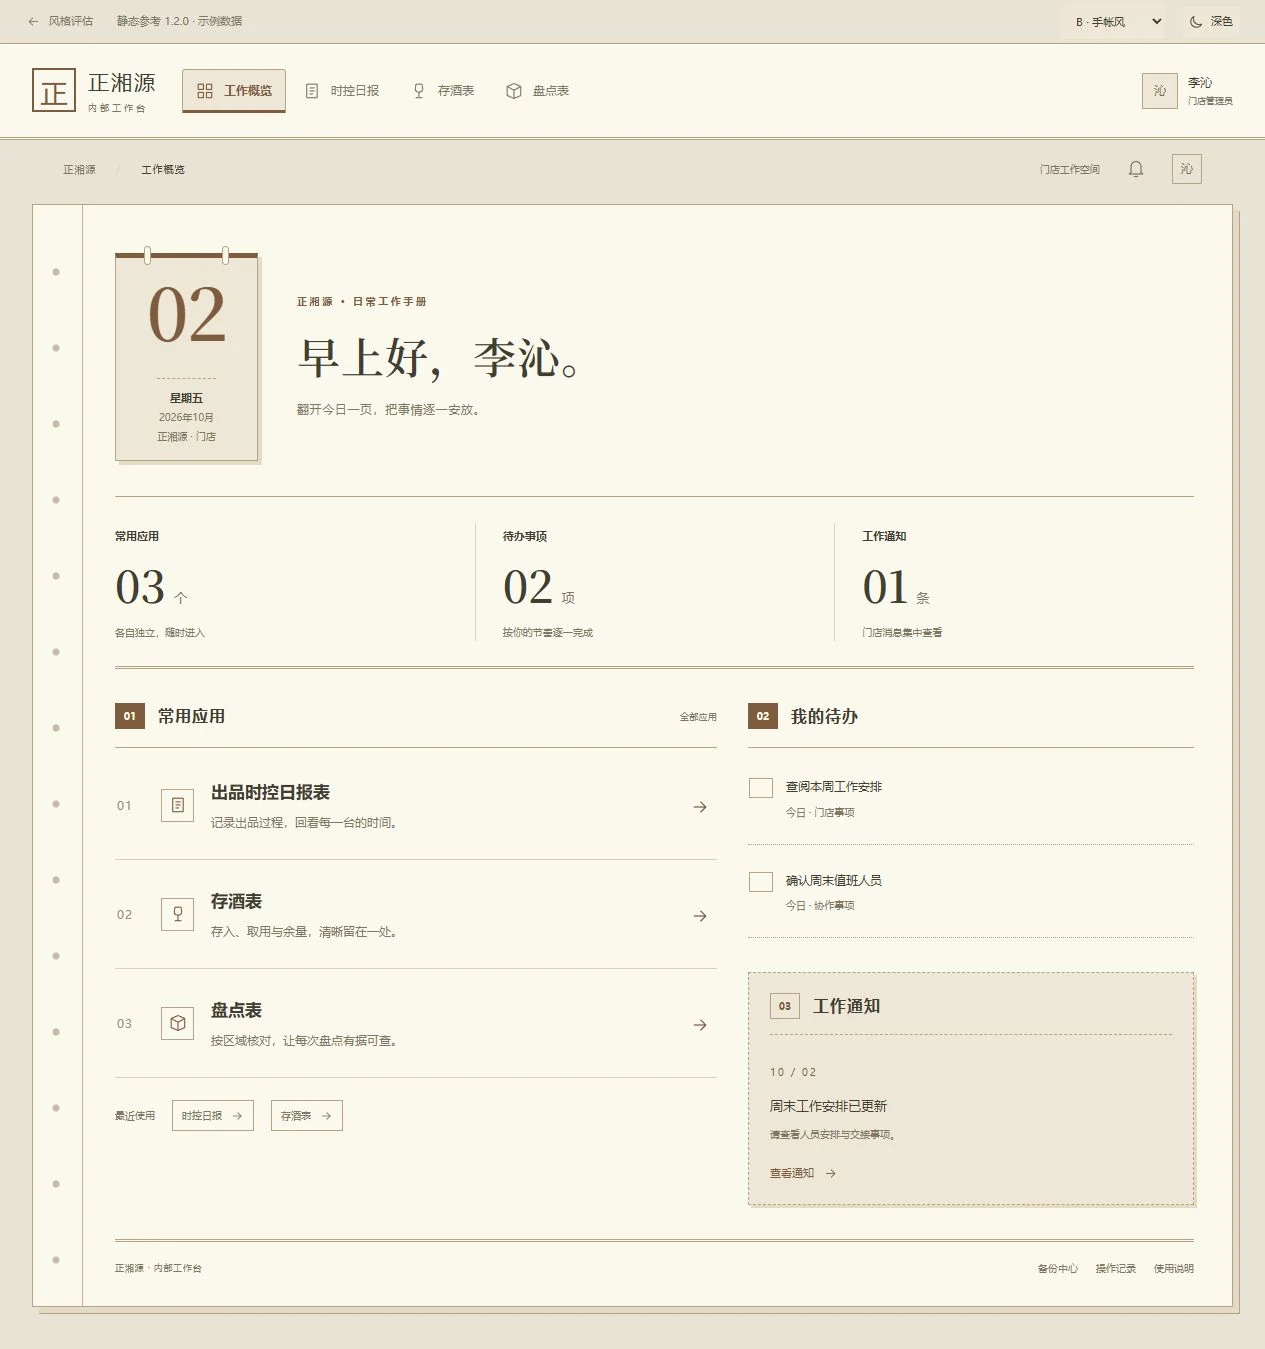
Task: Click the 待办事项 02 项 stat
Action: pyautogui.click(x=655, y=583)
